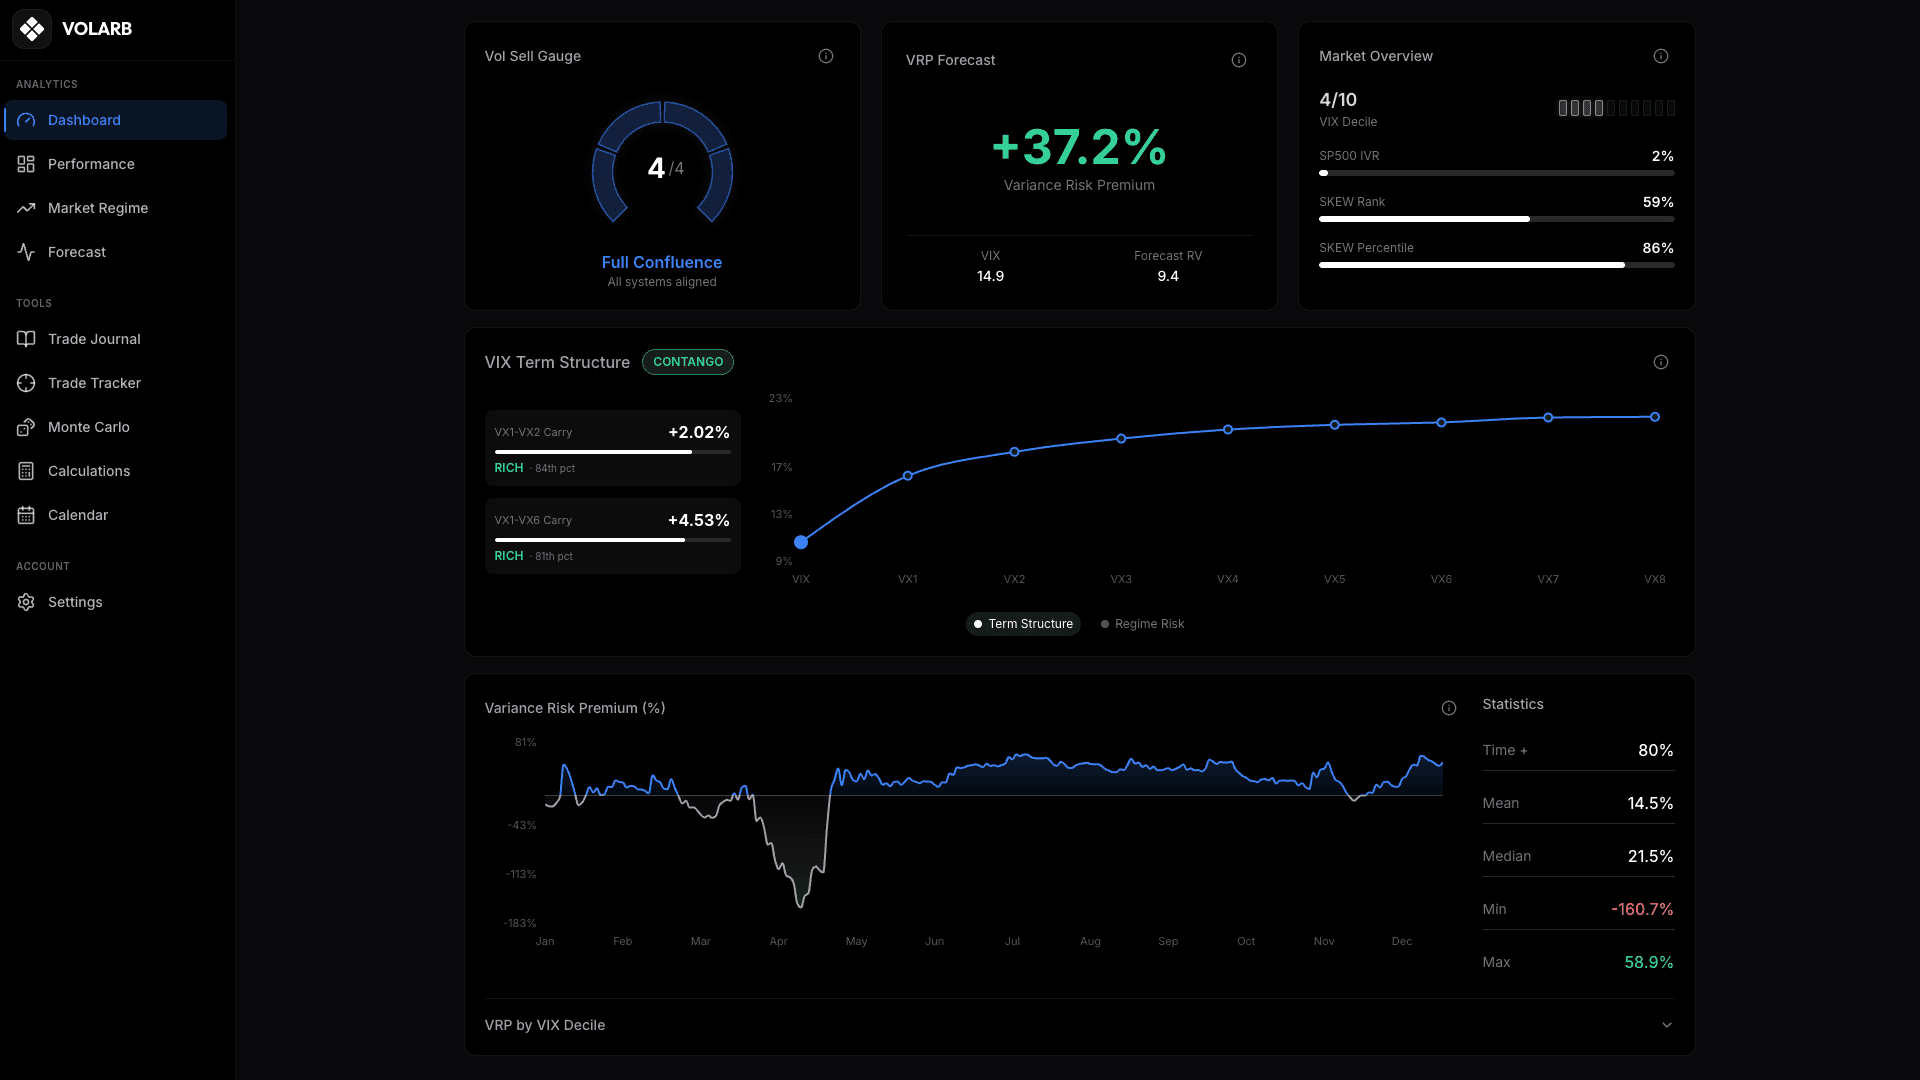Select the Dashboard gauge icon in sidebar
Image resolution: width=1920 pixels, height=1080 pixels.
[26, 120]
